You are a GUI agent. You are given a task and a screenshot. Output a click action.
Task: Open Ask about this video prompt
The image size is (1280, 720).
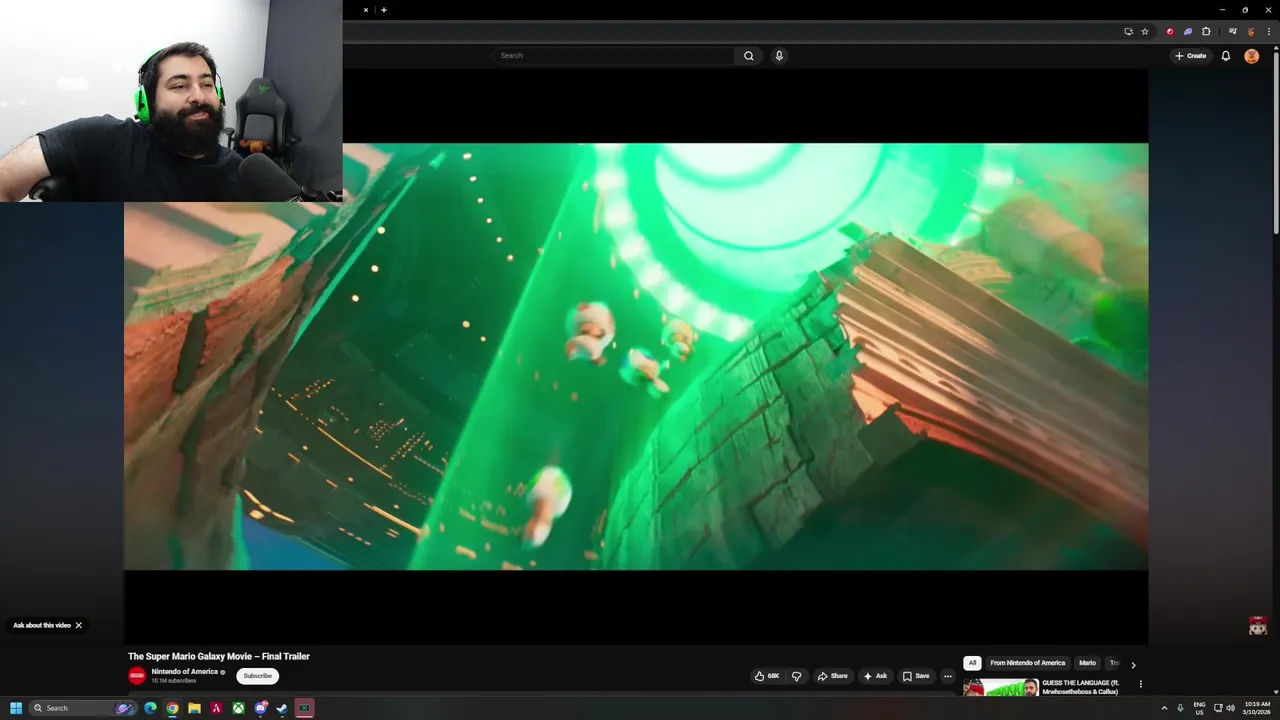[42, 625]
